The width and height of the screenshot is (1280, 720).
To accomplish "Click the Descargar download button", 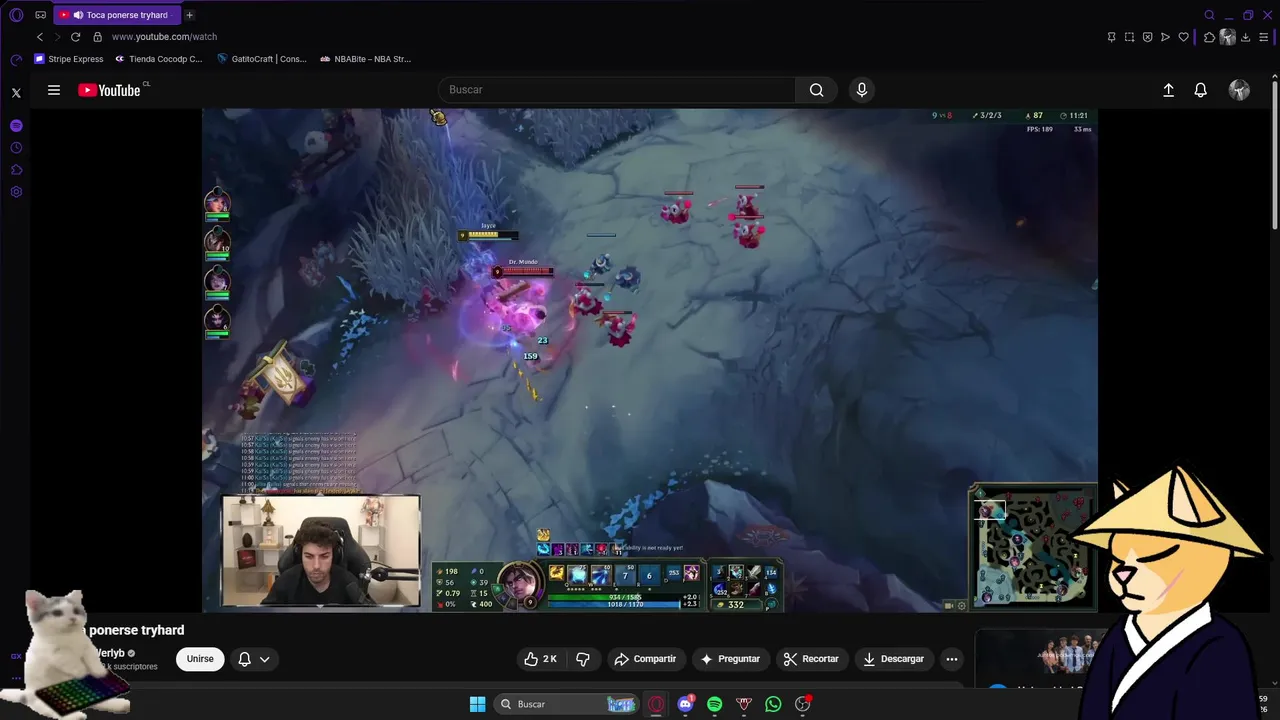I will [894, 659].
